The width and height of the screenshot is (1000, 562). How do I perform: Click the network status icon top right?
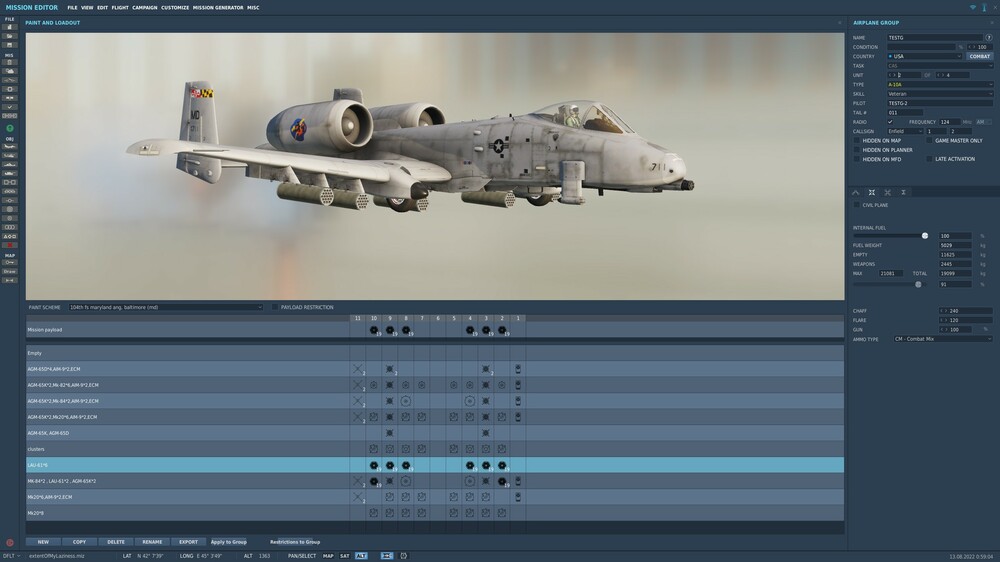[973, 8]
